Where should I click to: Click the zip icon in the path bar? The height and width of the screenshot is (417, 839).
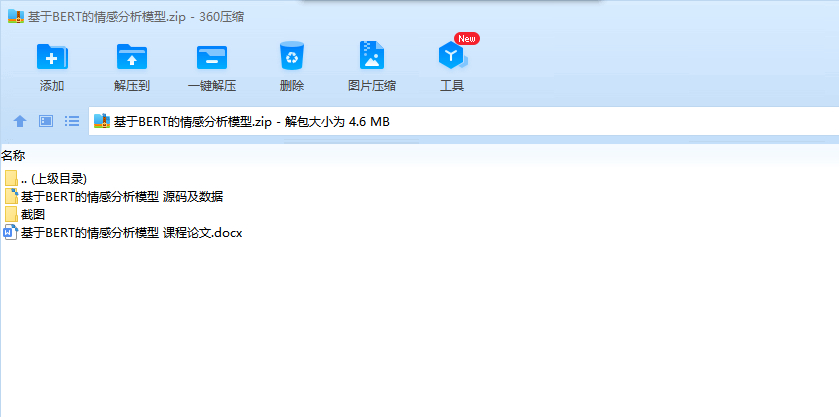click(x=102, y=122)
